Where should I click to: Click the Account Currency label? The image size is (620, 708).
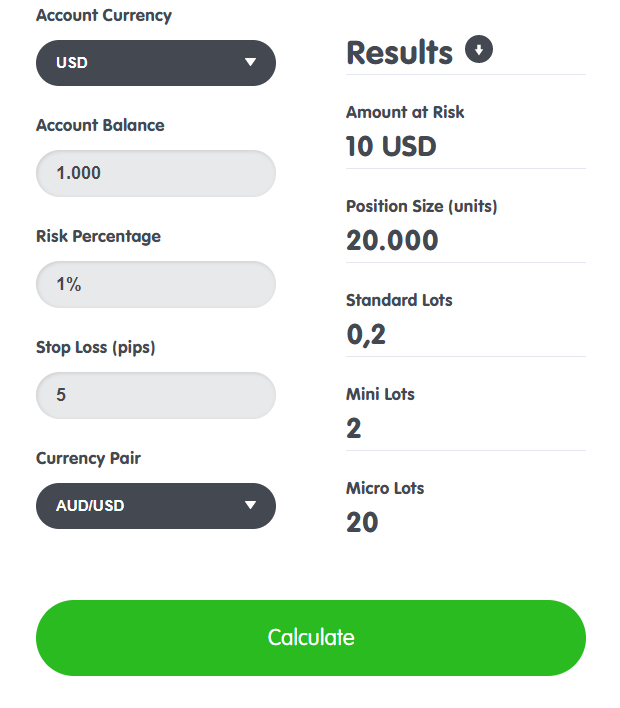point(104,15)
